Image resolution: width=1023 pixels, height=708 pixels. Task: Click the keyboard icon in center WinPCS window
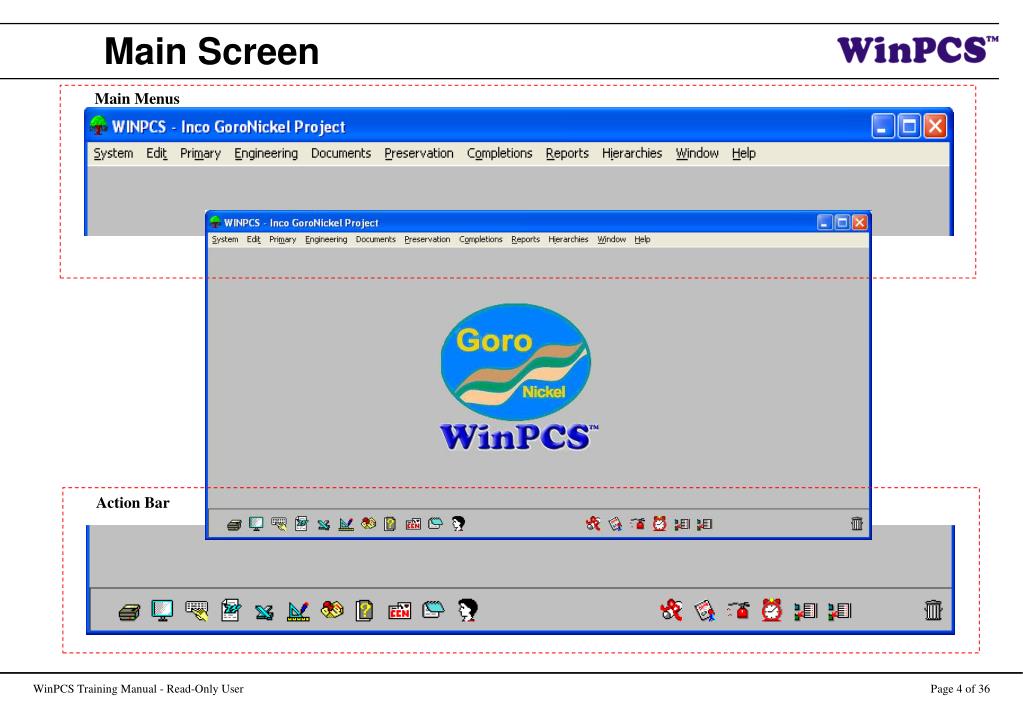point(279,524)
